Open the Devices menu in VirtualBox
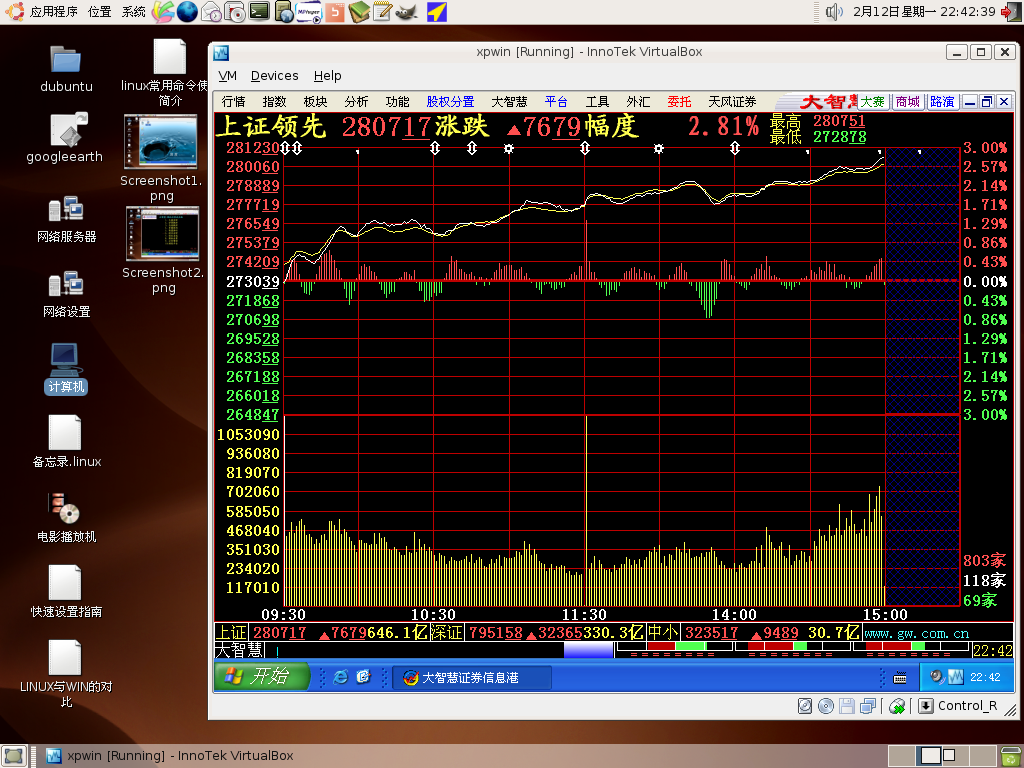 (274, 76)
